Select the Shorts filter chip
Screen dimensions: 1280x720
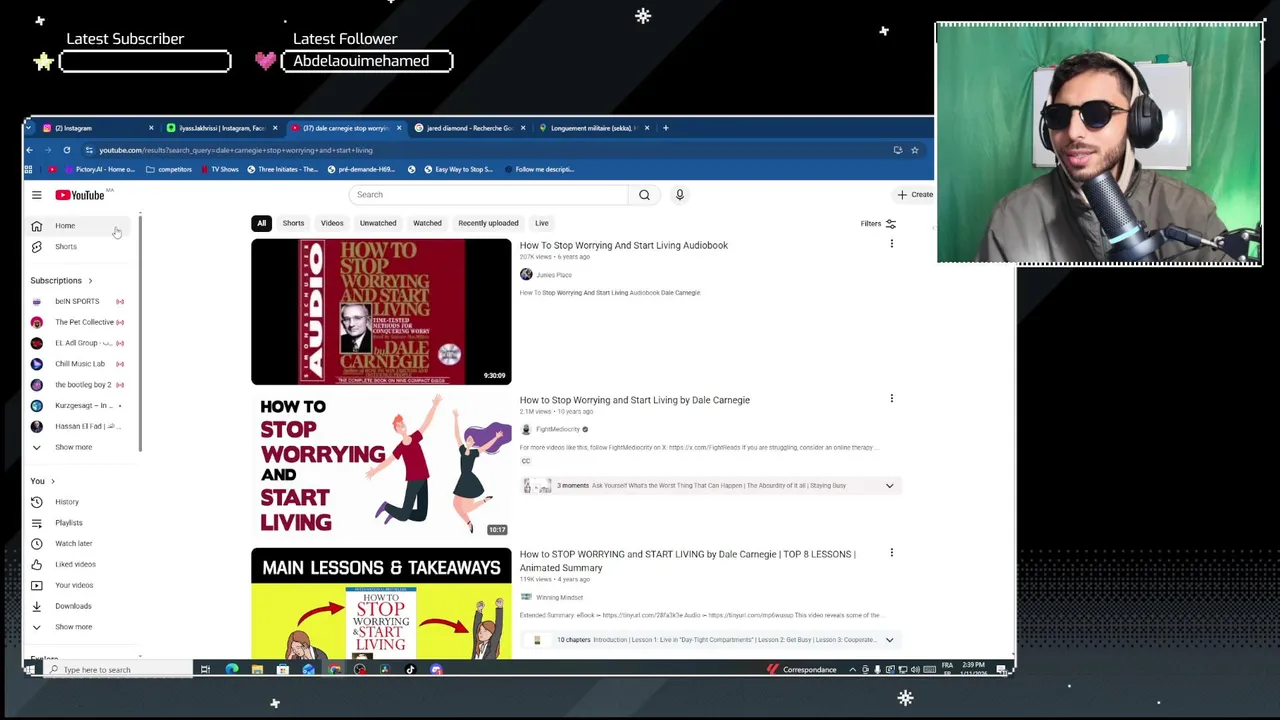(x=293, y=223)
